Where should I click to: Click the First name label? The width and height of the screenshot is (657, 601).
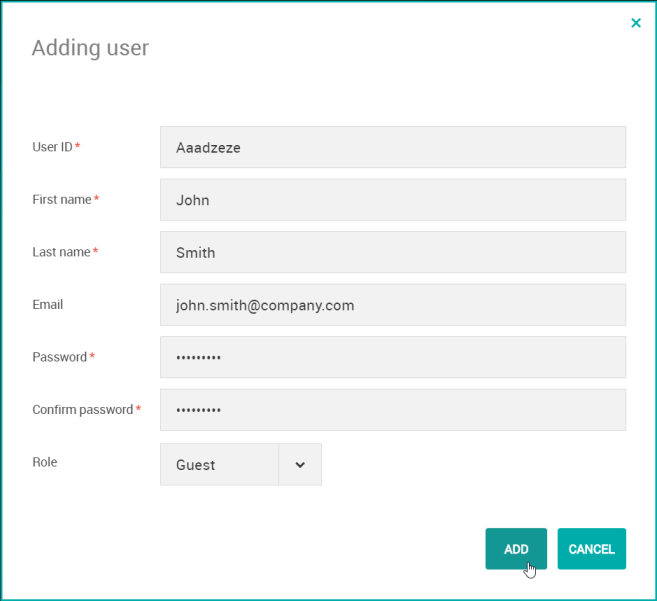[x=61, y=200]
